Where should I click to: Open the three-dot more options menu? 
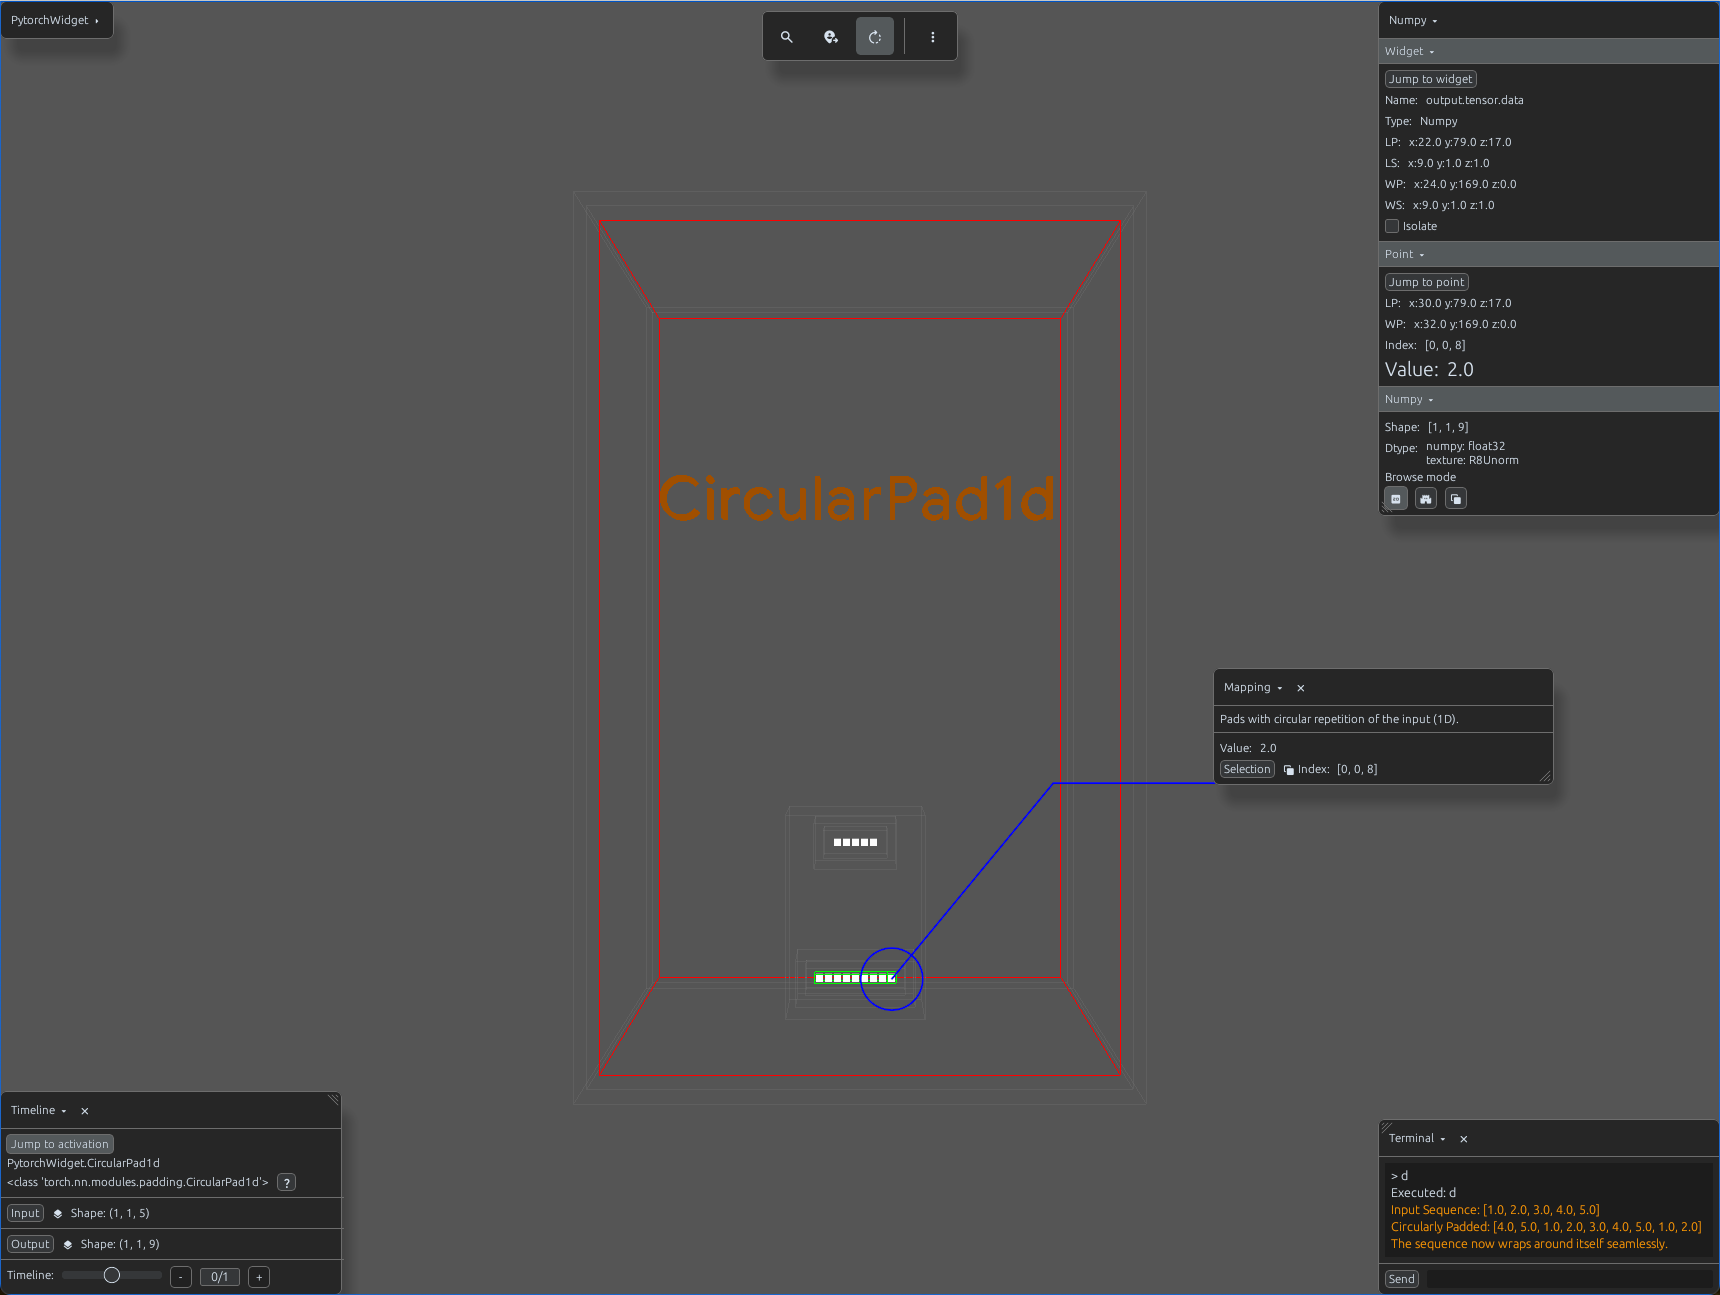[x=933, y=37]
